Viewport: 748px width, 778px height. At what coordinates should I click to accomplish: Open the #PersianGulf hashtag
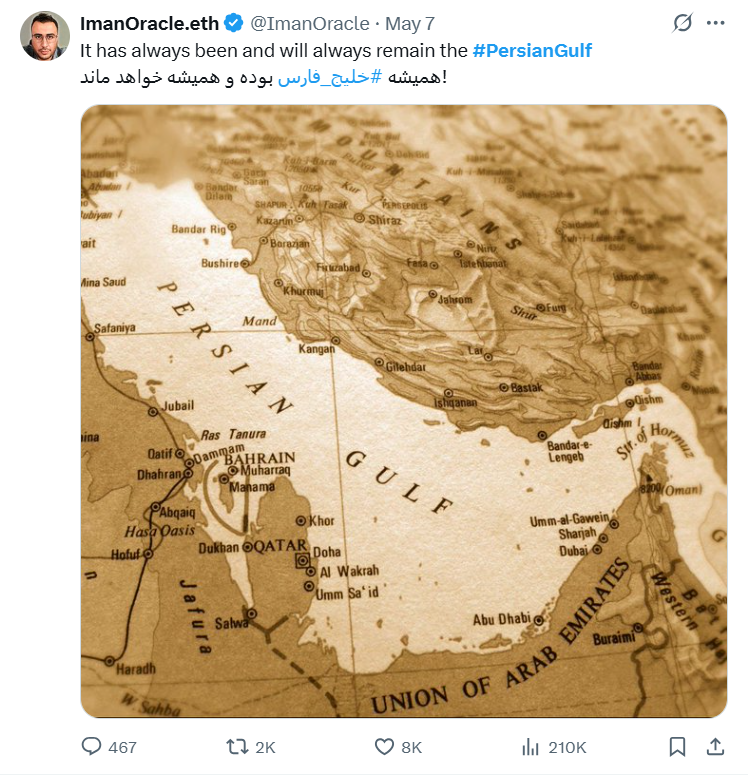[538, 50]
